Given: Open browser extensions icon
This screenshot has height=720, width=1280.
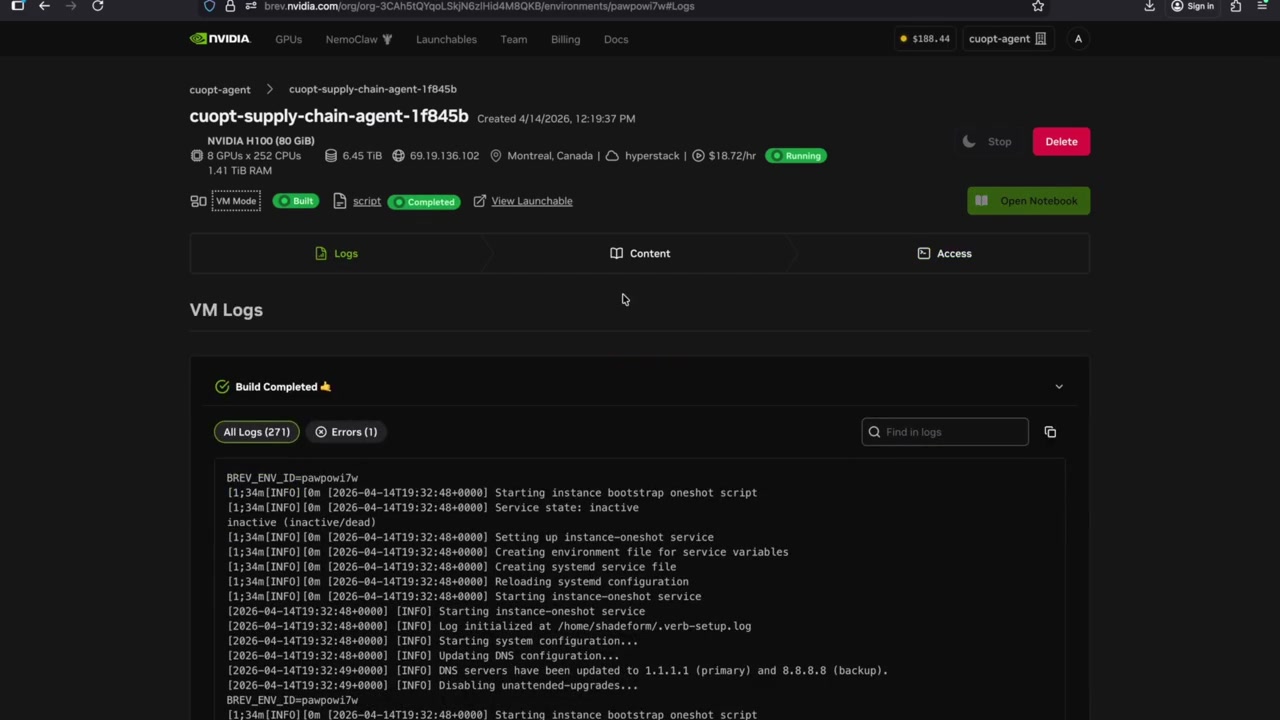Looking at the screenshot, I should tap(1236, 6).
